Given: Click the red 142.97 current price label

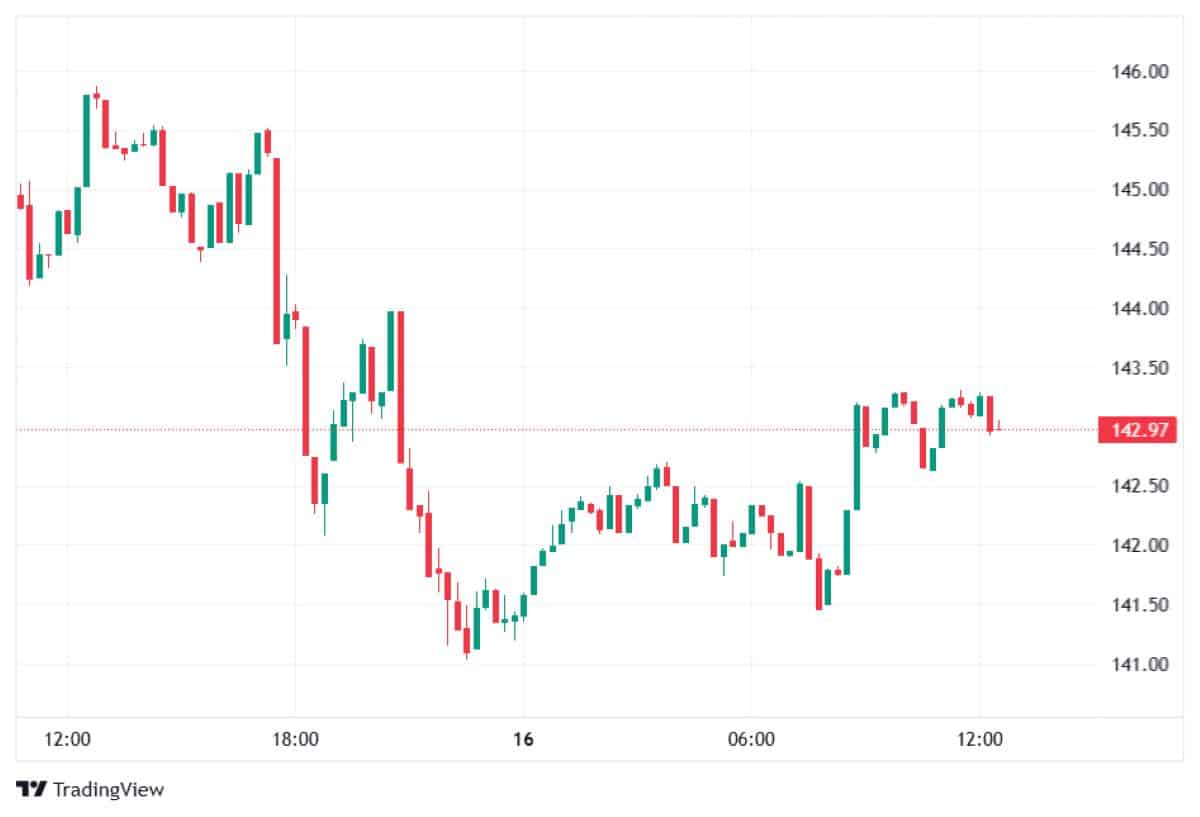Looking at the screenshot, I should click(x=1136, y=430).
